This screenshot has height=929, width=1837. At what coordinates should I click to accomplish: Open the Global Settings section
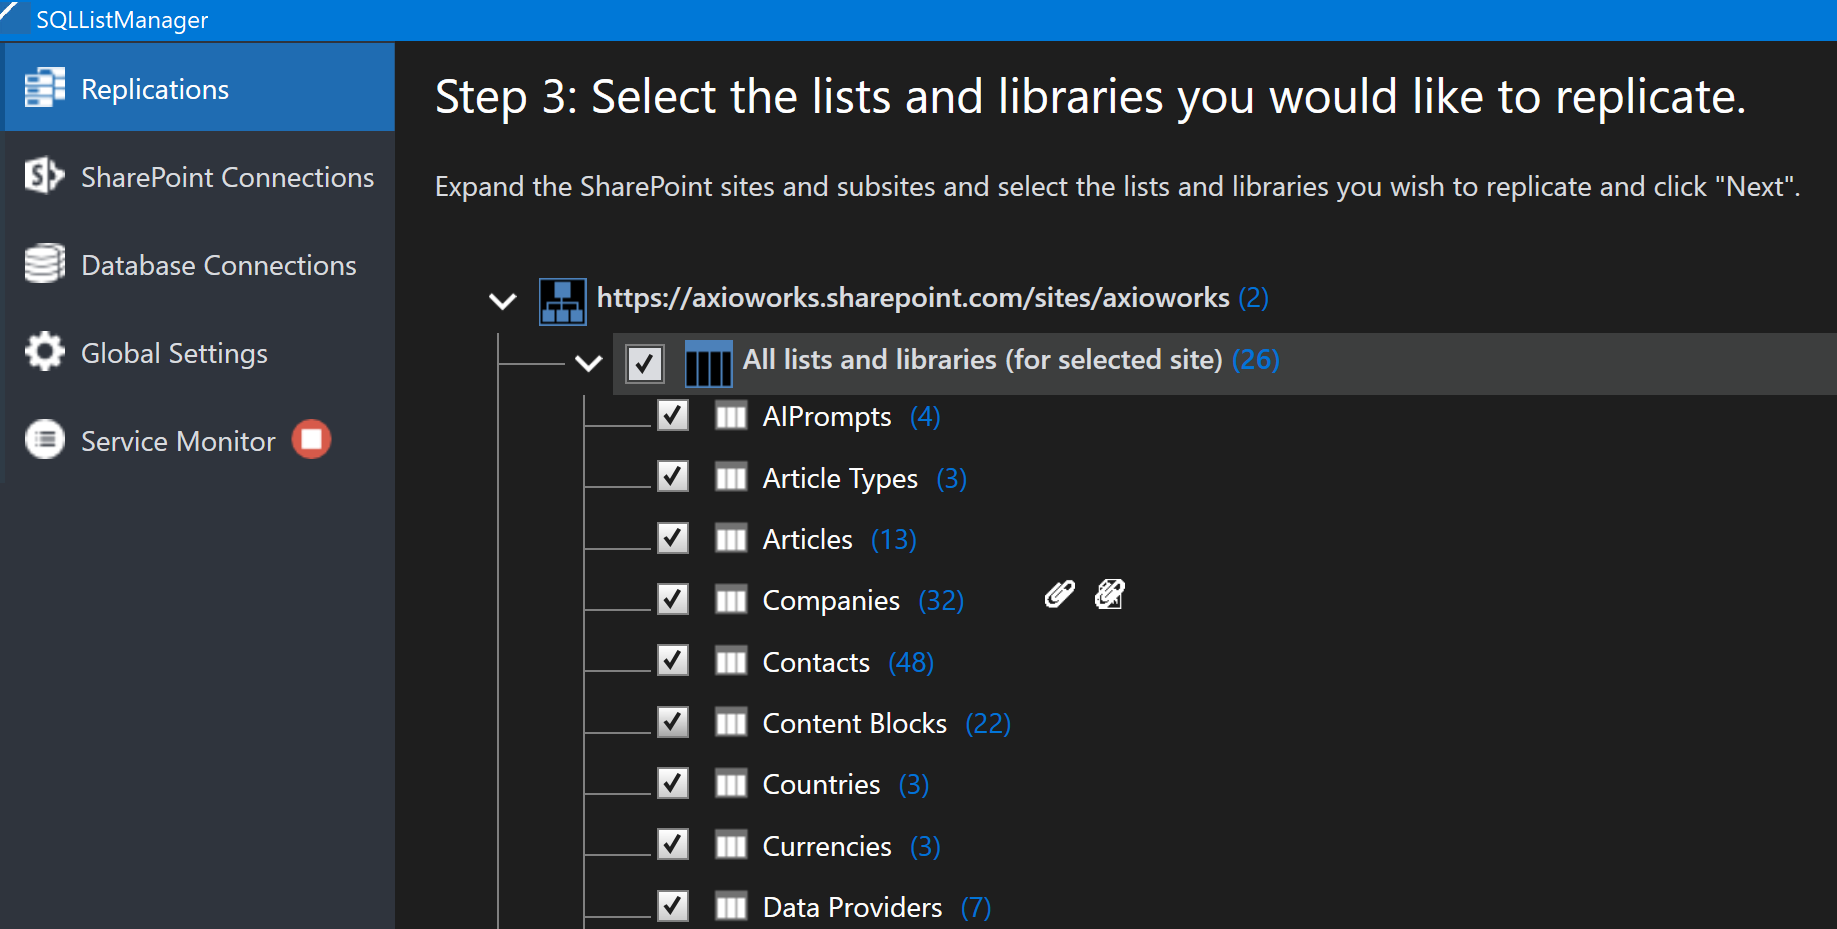(173, 352)
